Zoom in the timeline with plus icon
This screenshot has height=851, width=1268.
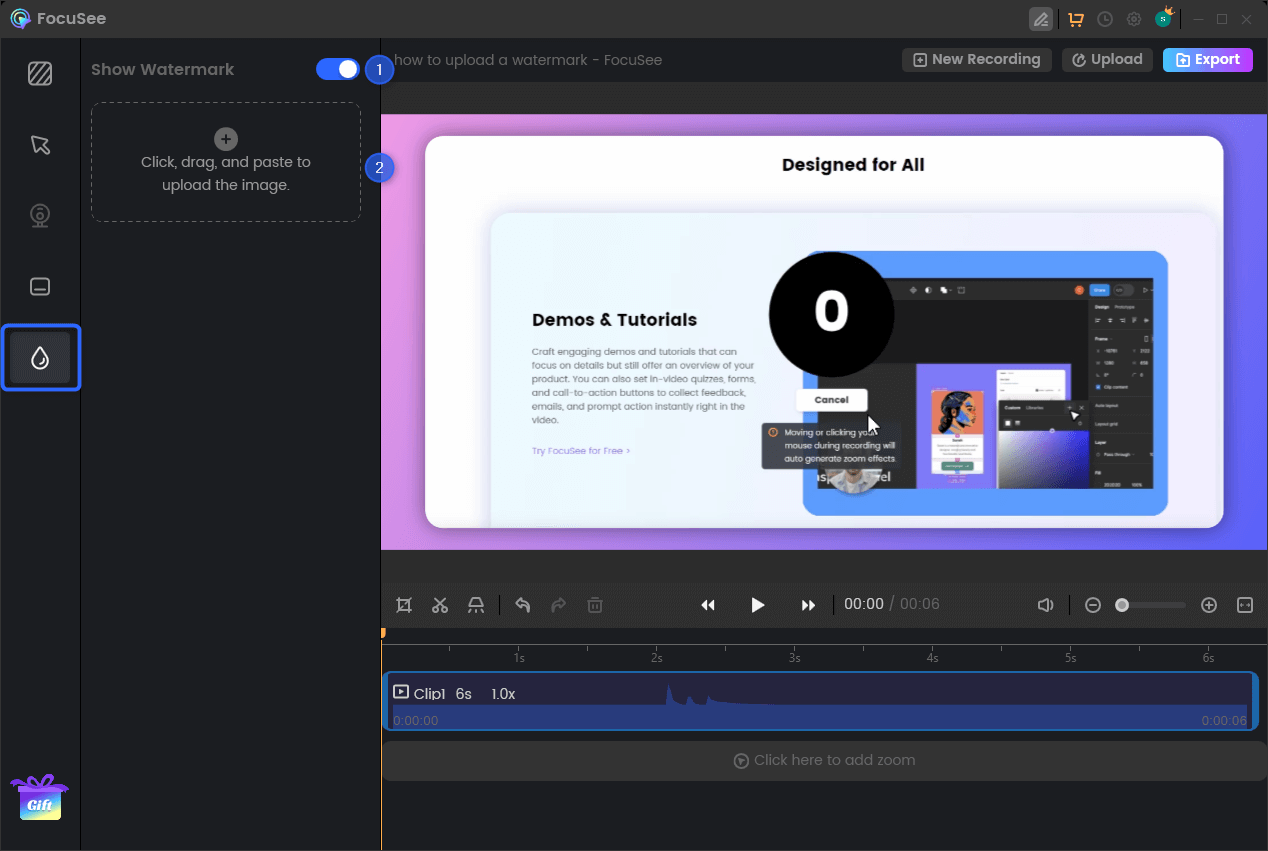pyautogui.click(x=1209, y=605)
